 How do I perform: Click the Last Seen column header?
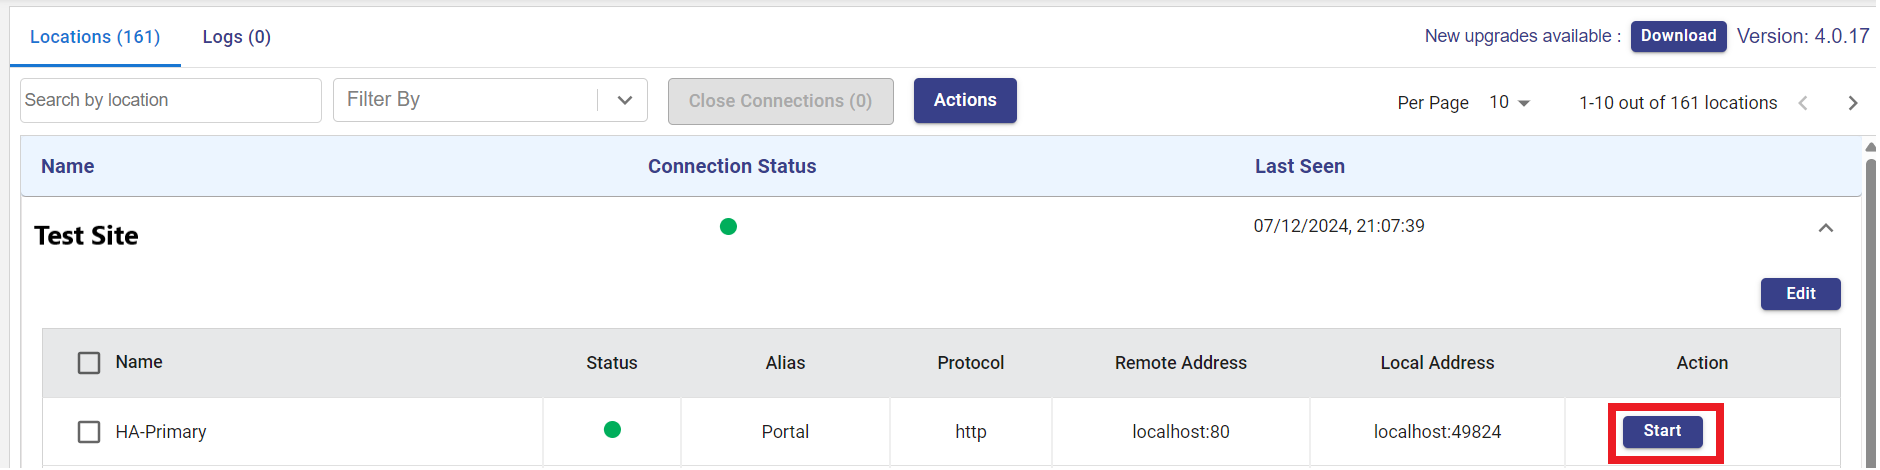tap(1299, 166)
